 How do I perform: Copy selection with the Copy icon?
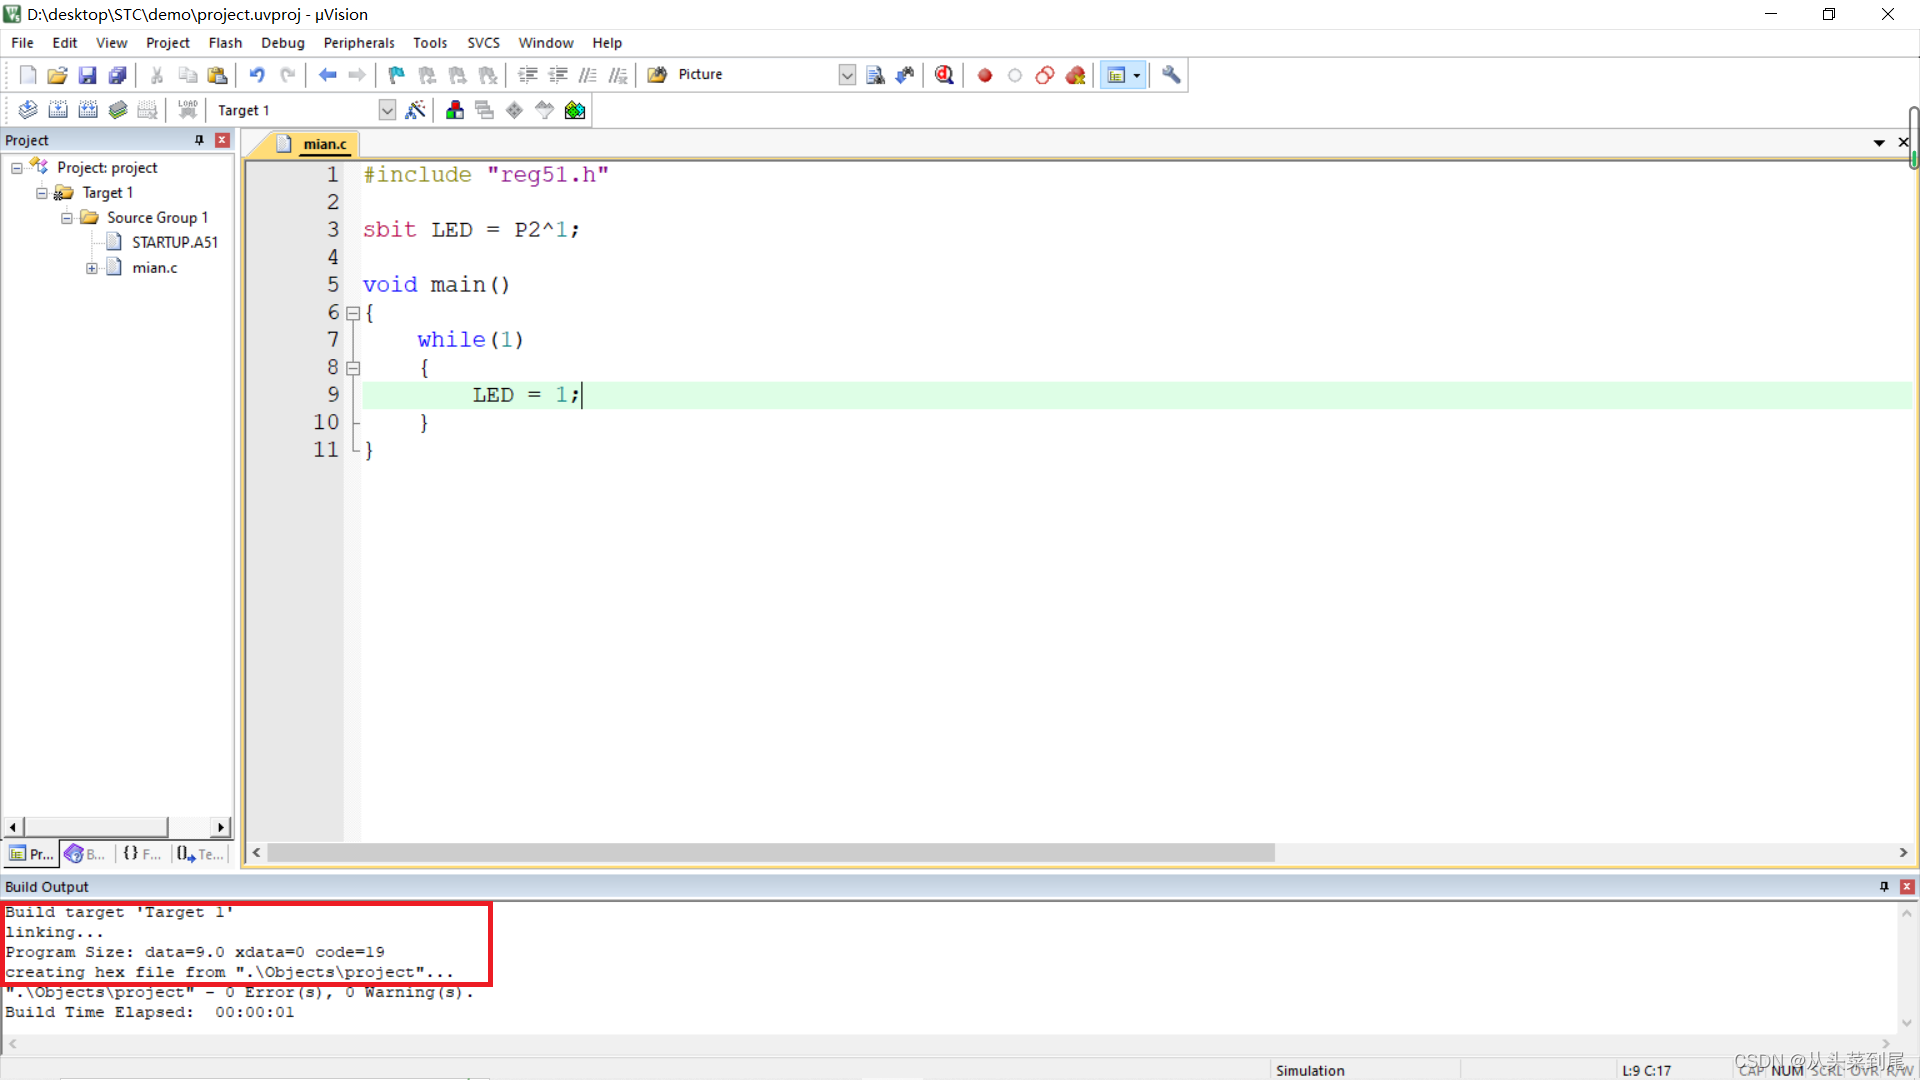(x=187, y=75)
